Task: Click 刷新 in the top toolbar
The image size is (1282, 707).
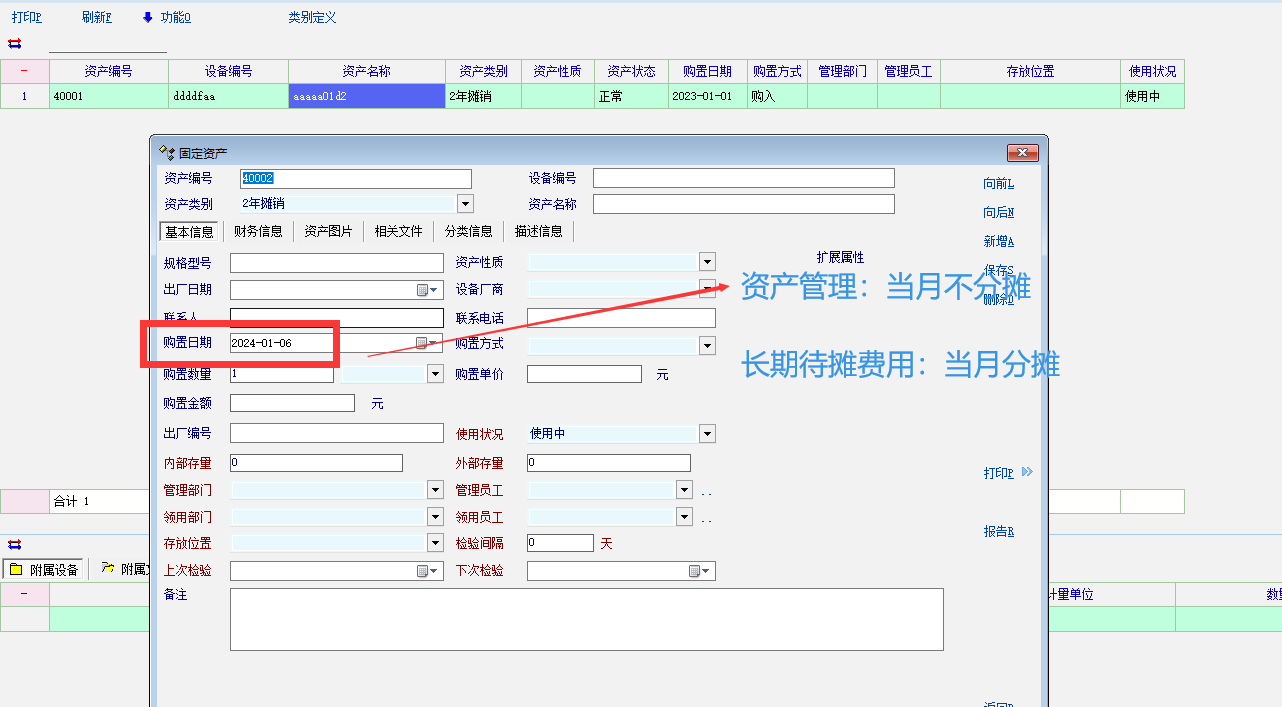Action: point(96,17)
